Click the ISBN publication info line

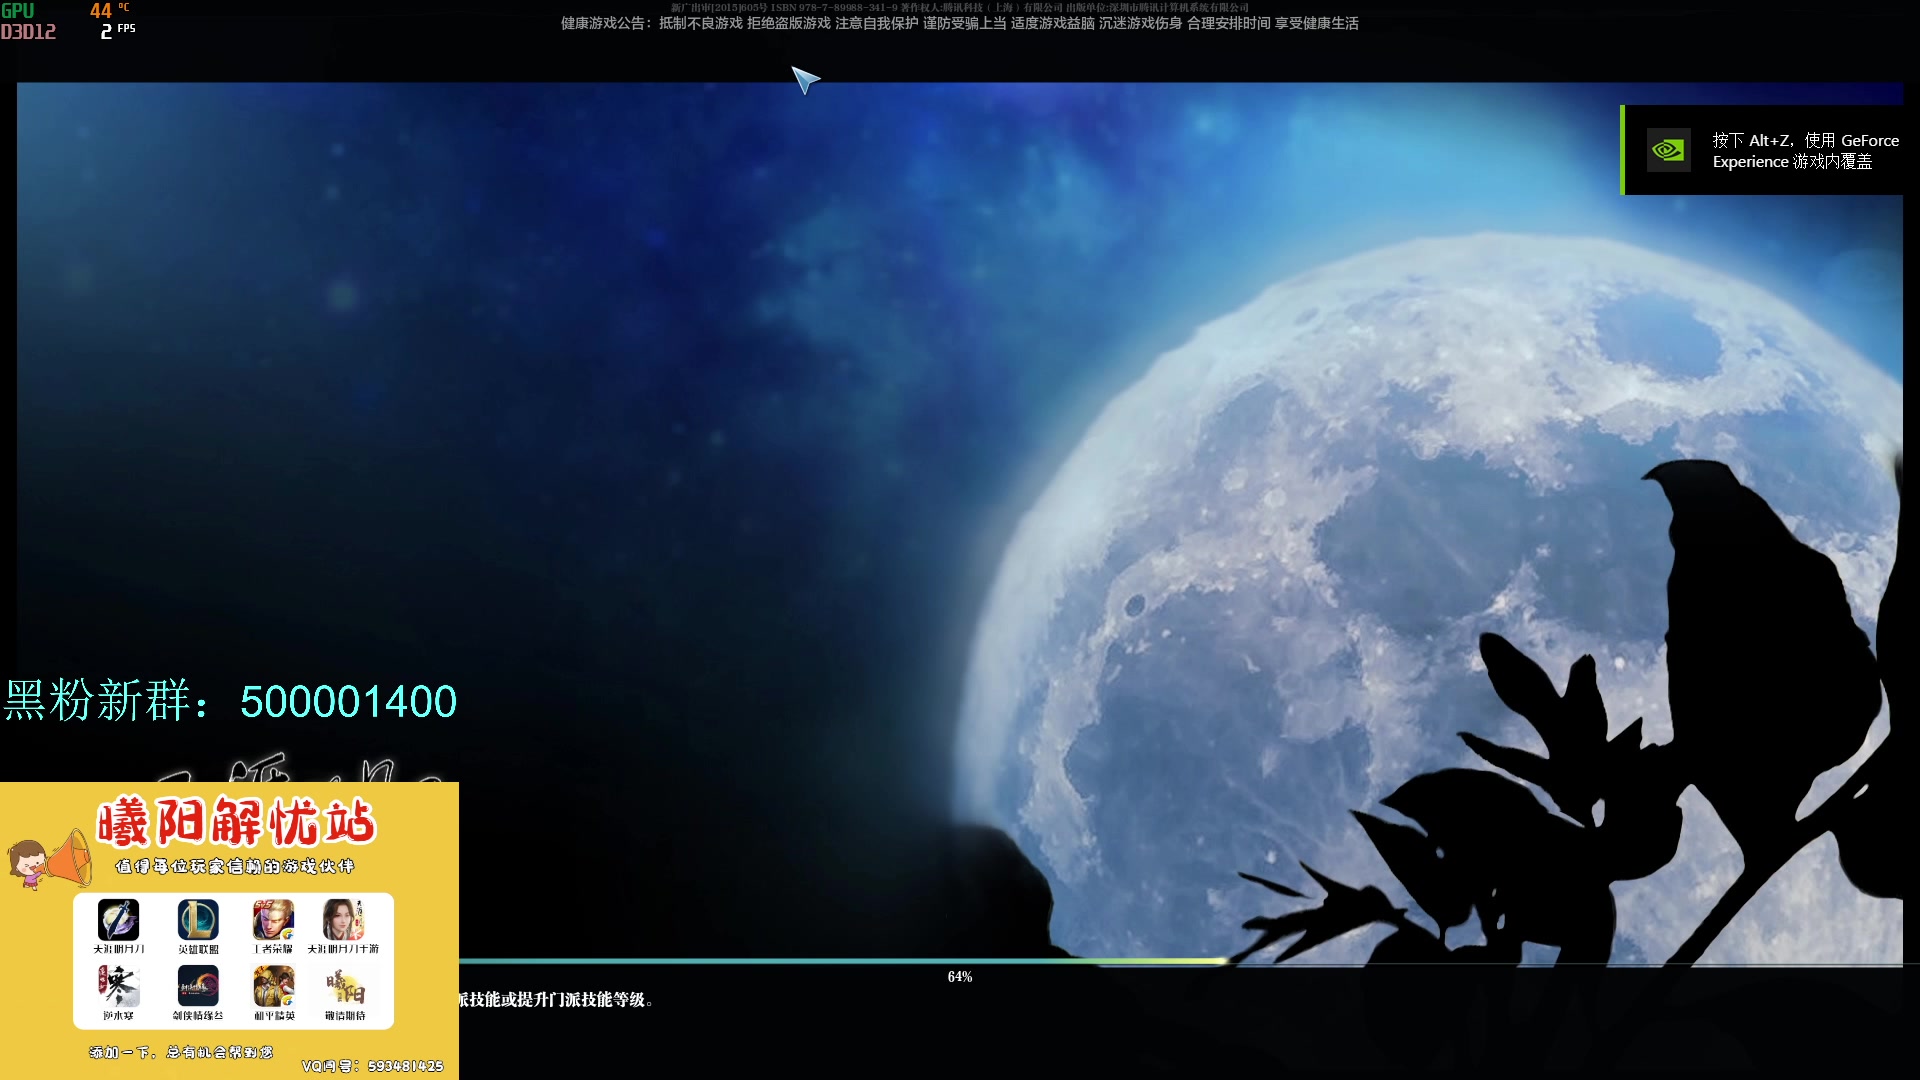959,7
